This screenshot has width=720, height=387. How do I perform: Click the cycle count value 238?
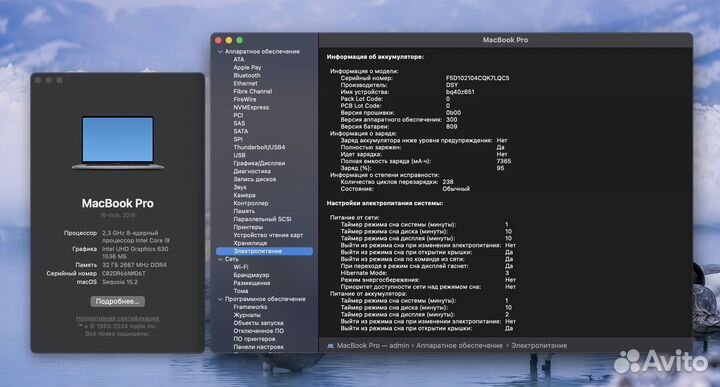point(448,182)
